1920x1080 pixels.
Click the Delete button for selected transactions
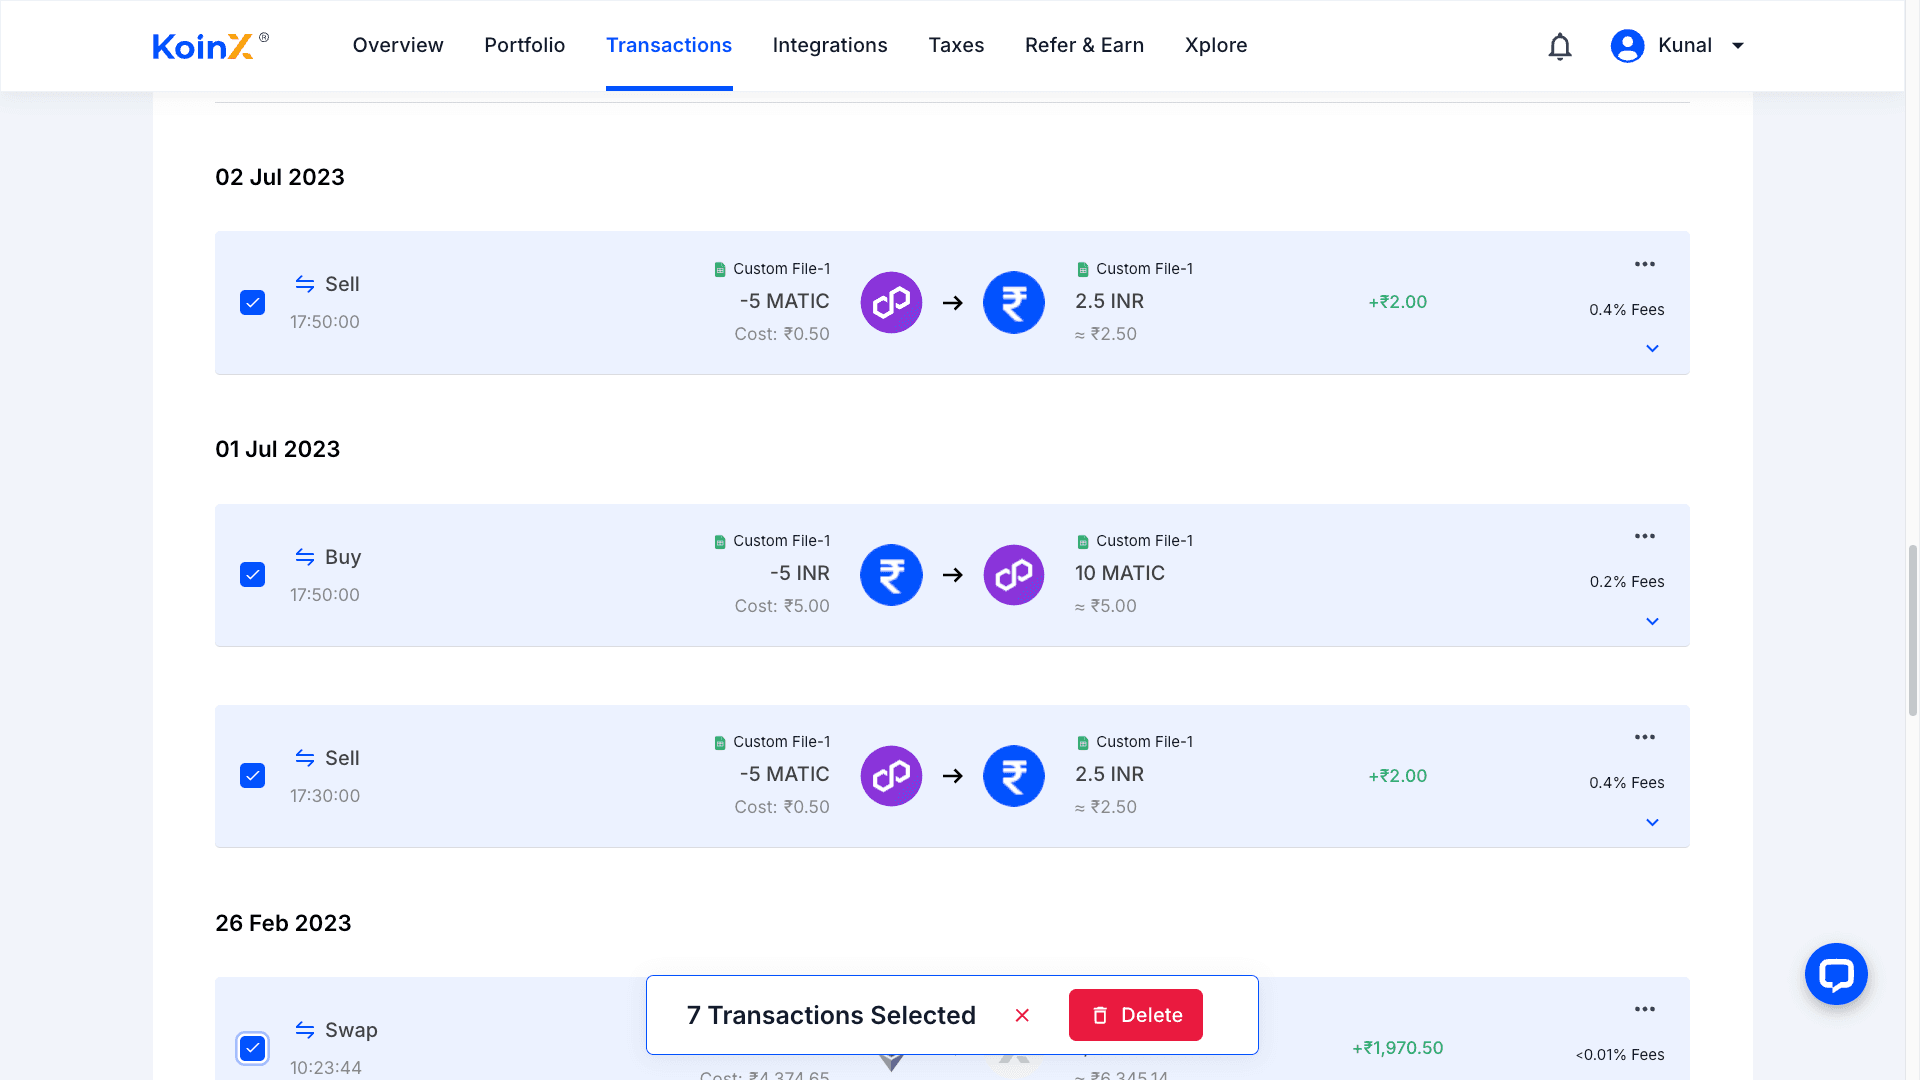[x=1135, y=1015]
